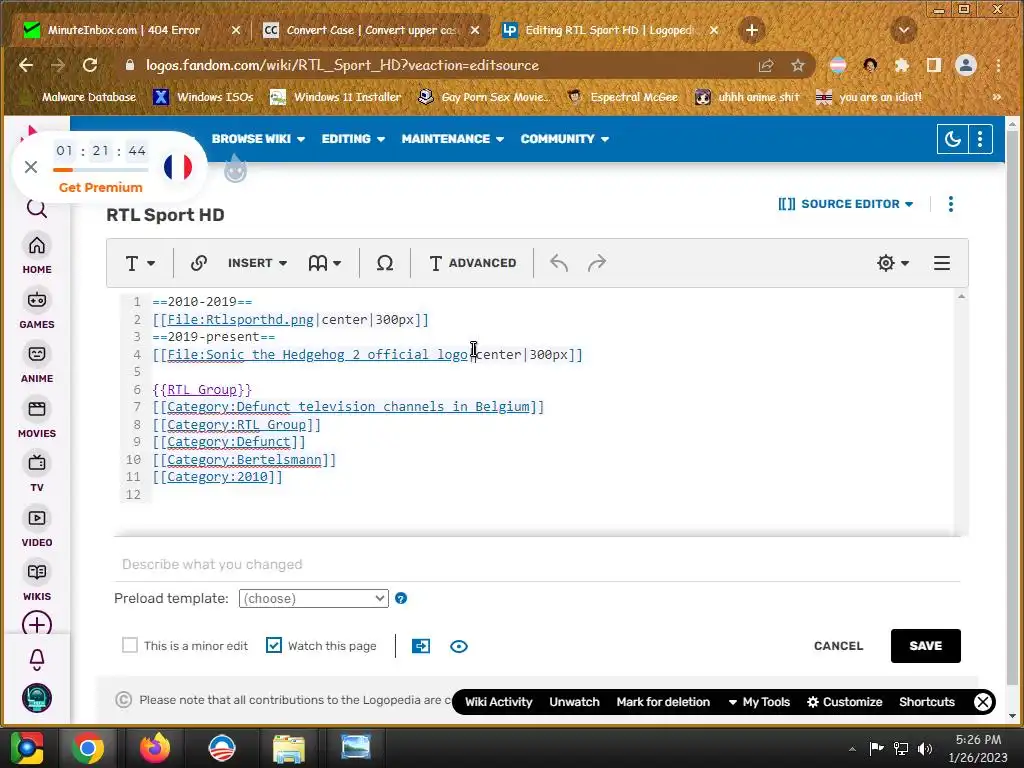Go to Fandom Home in sidebar
This screenshot has height=768, width=1024.
(37, 255)
